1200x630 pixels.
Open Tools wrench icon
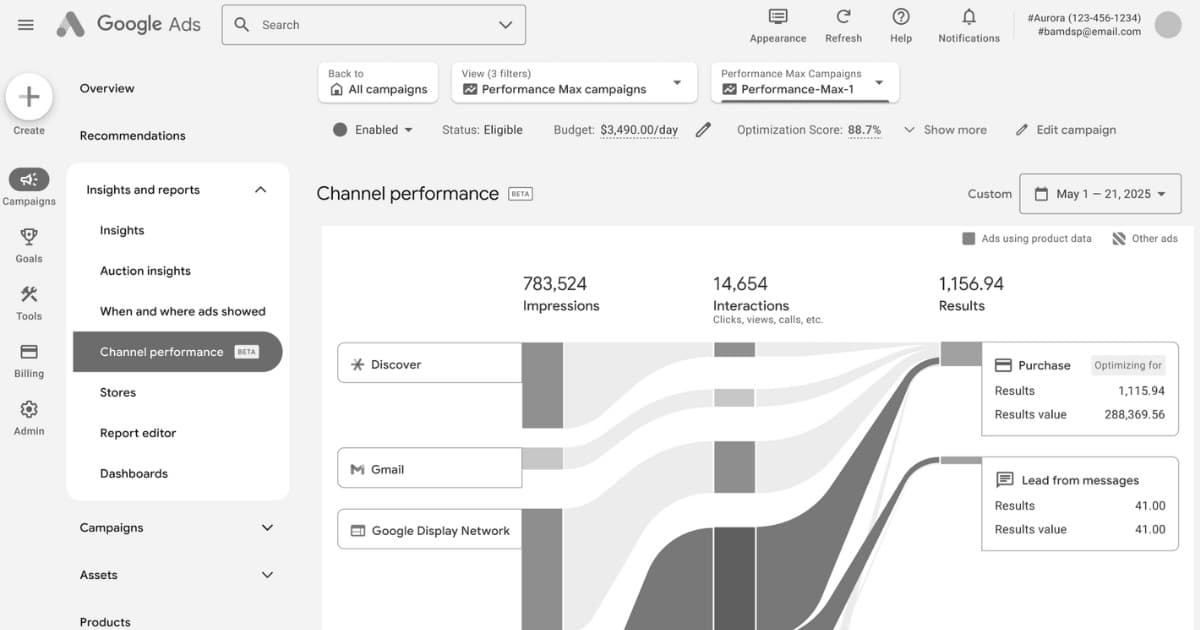point(29,294)
